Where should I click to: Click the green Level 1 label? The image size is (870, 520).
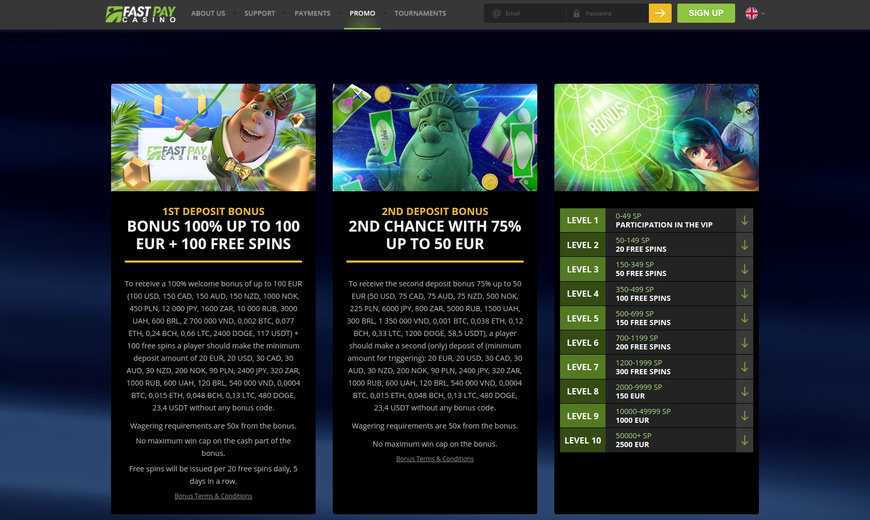[583, 220]
